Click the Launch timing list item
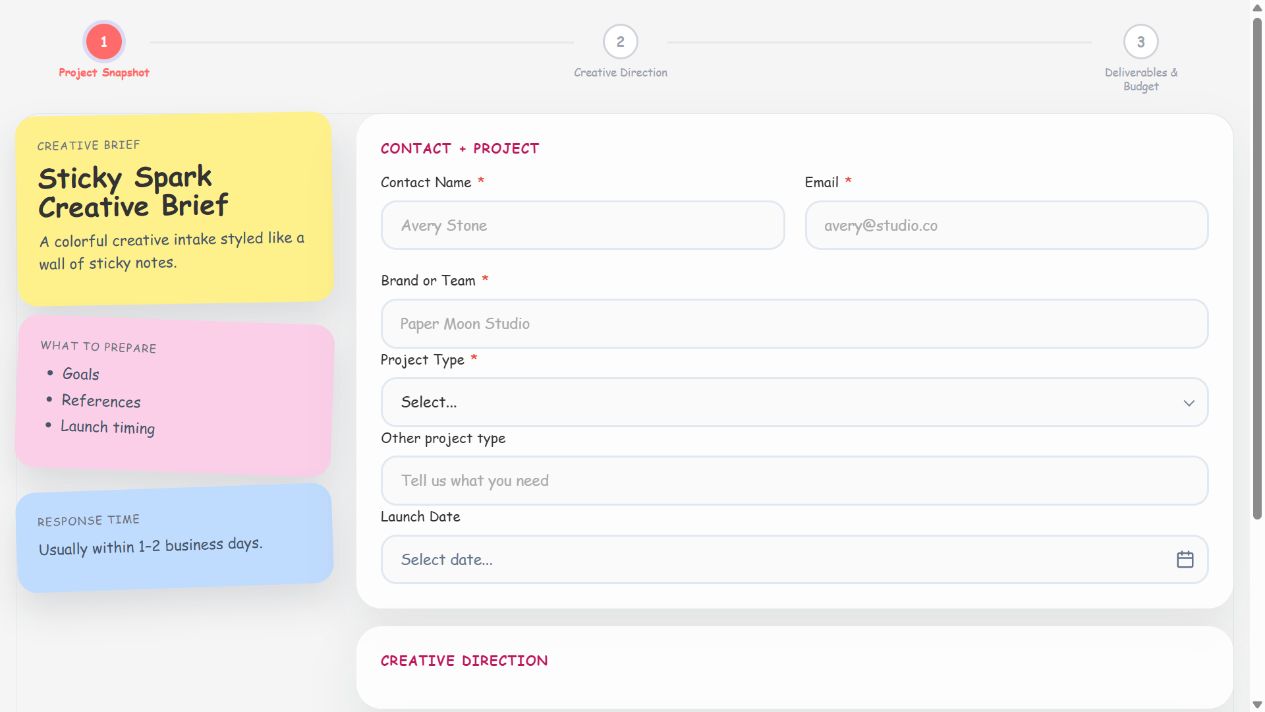 point(107,427)
